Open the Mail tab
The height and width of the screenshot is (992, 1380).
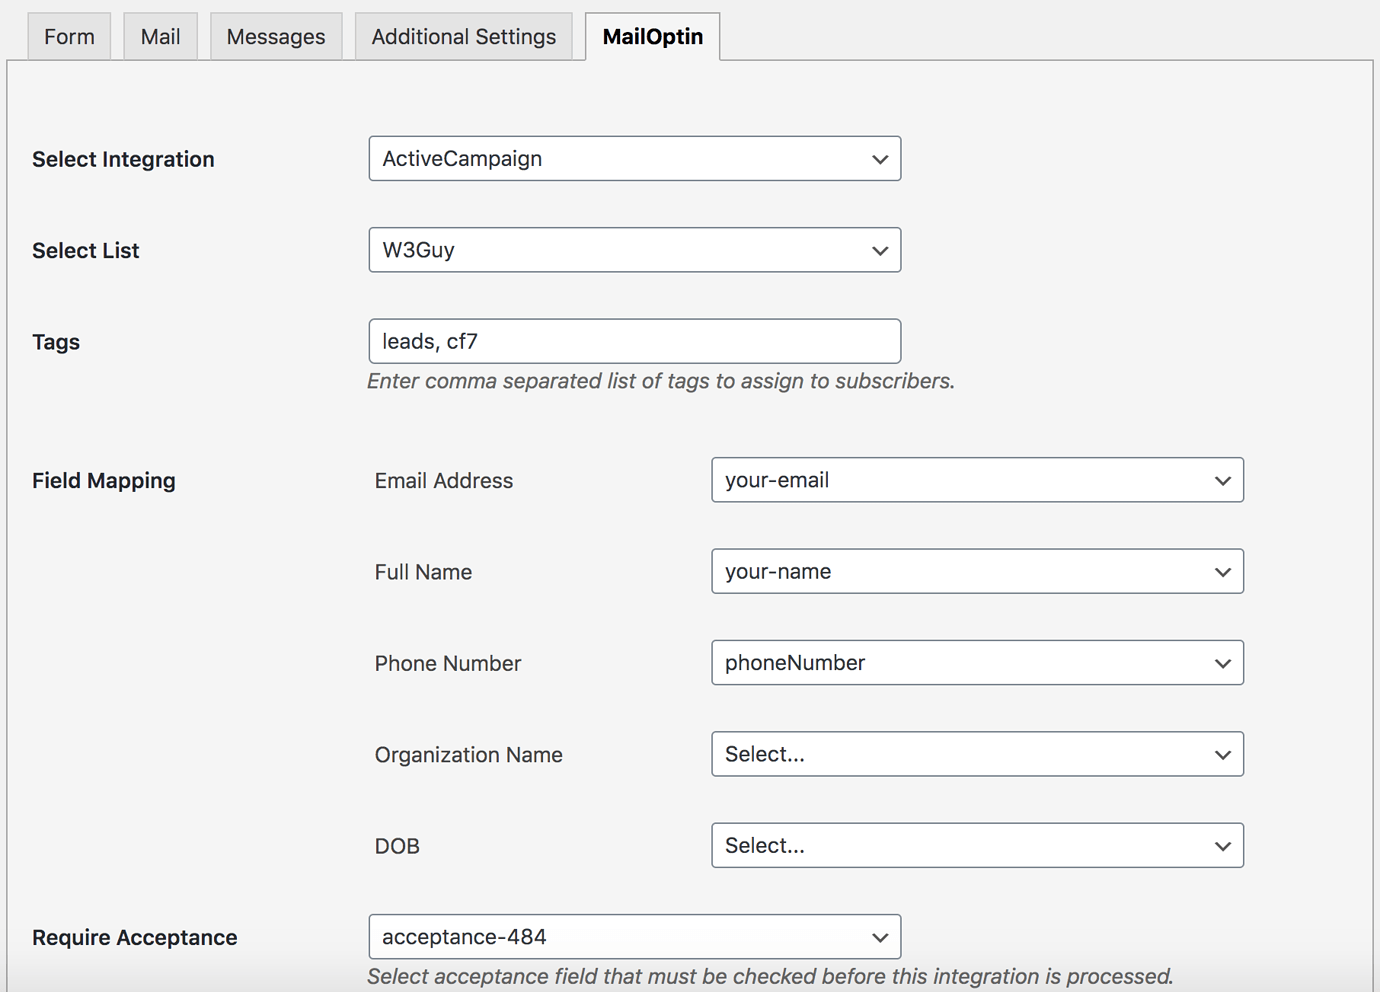tap(160, 37)
